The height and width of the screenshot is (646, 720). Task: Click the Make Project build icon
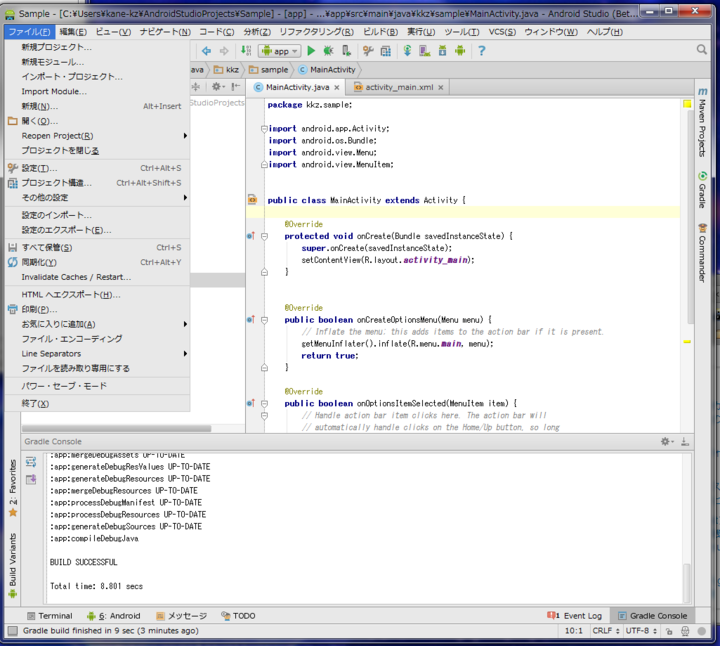pos(246,51)
